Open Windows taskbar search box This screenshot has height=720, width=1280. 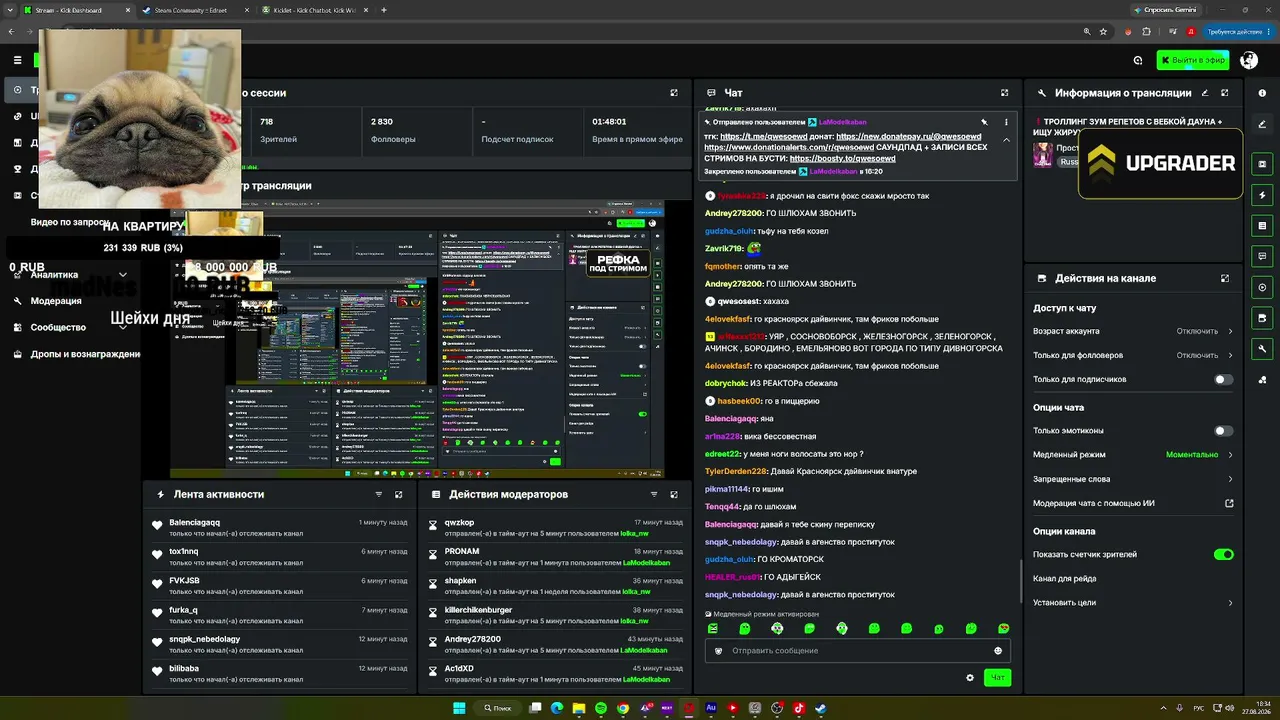(x=498, y=708)
